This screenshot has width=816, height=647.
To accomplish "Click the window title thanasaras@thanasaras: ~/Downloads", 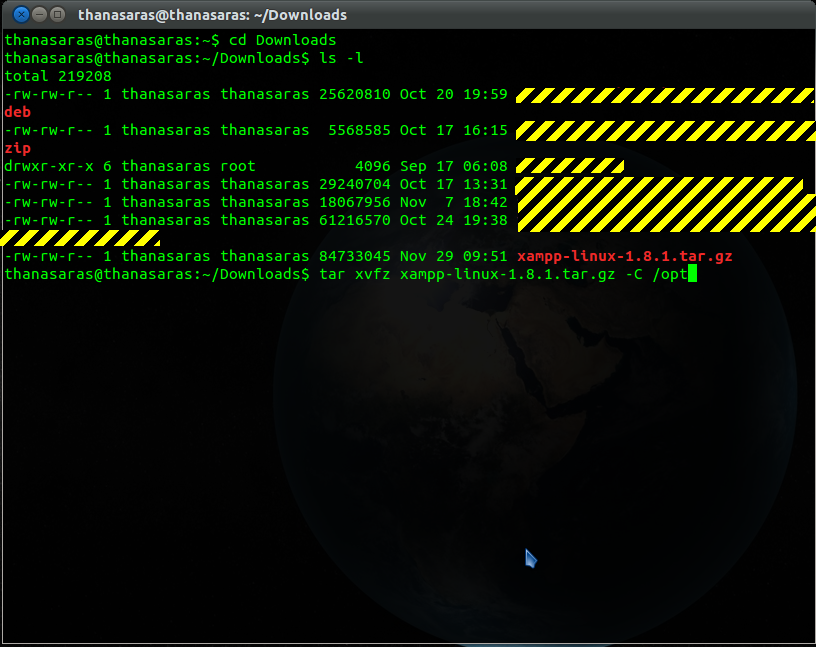I will pos(212,15).
